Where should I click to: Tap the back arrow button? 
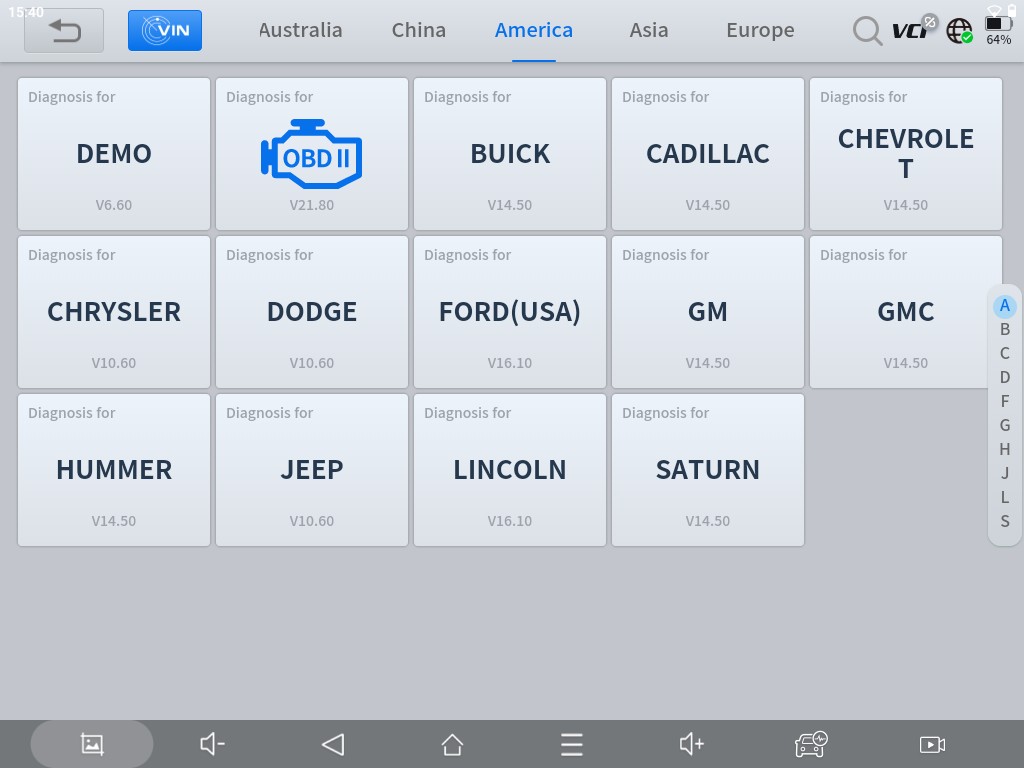click(x=64, y=30)
